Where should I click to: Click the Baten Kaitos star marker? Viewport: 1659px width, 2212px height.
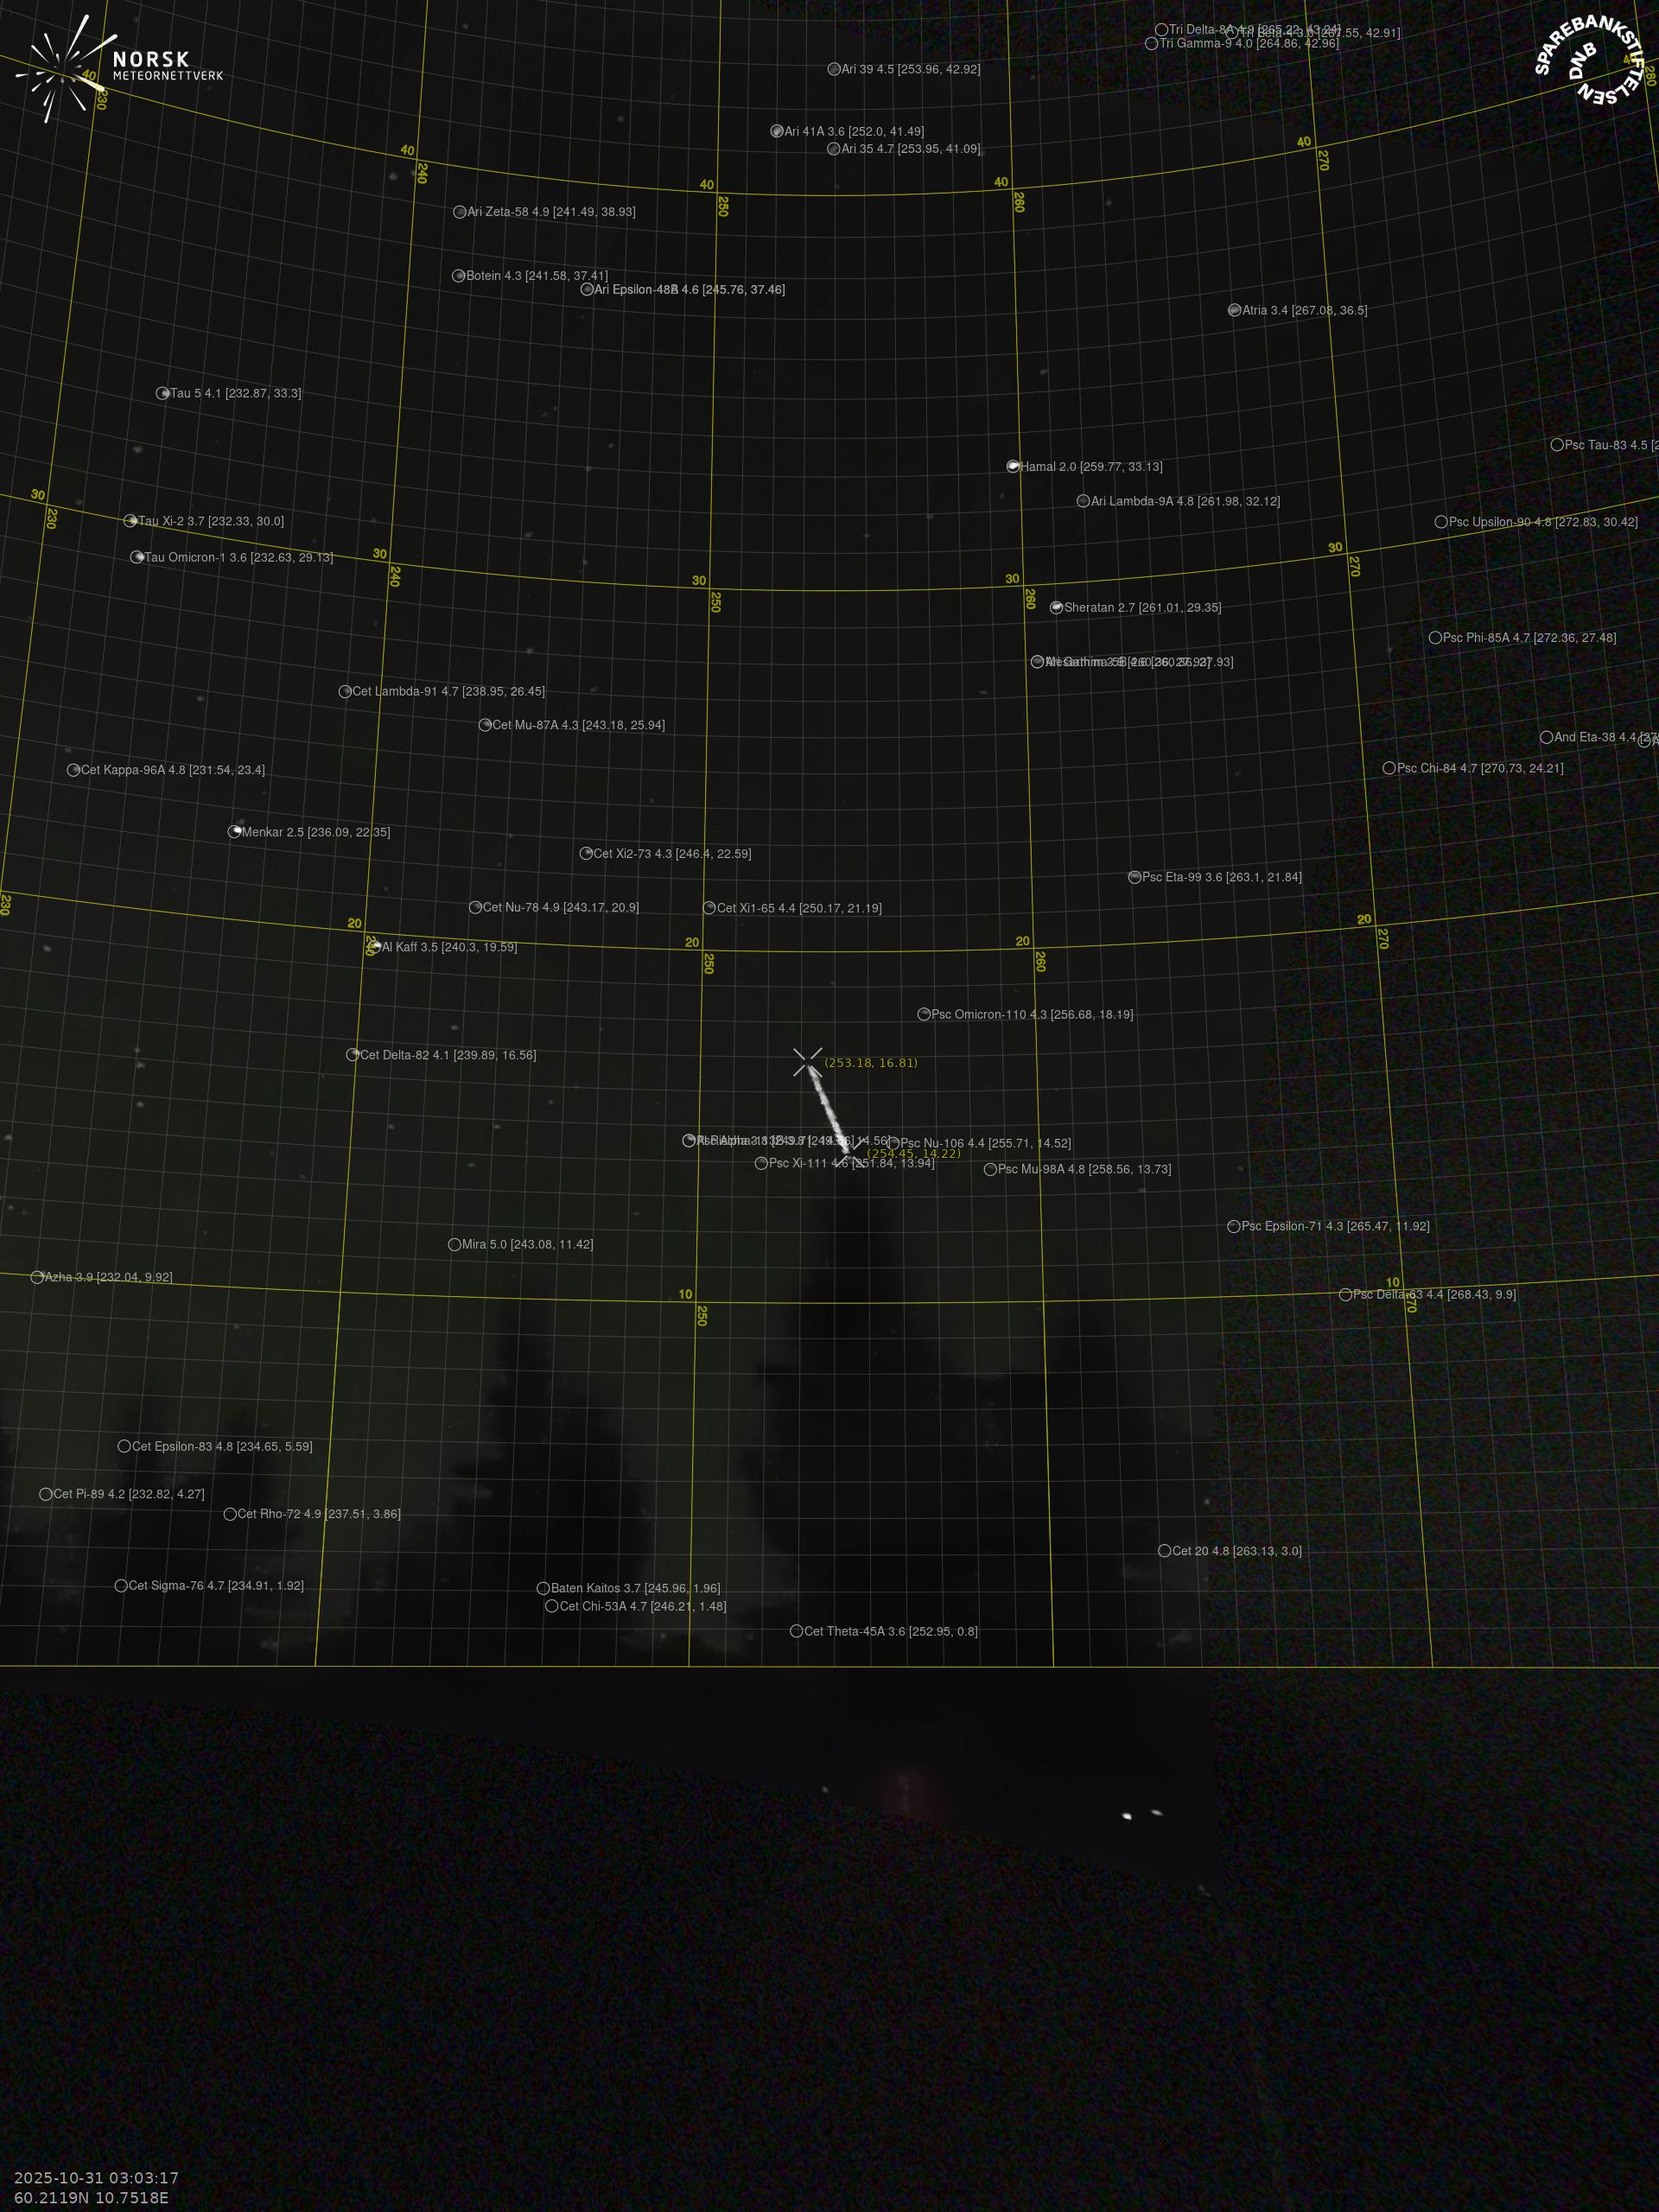544,1588
